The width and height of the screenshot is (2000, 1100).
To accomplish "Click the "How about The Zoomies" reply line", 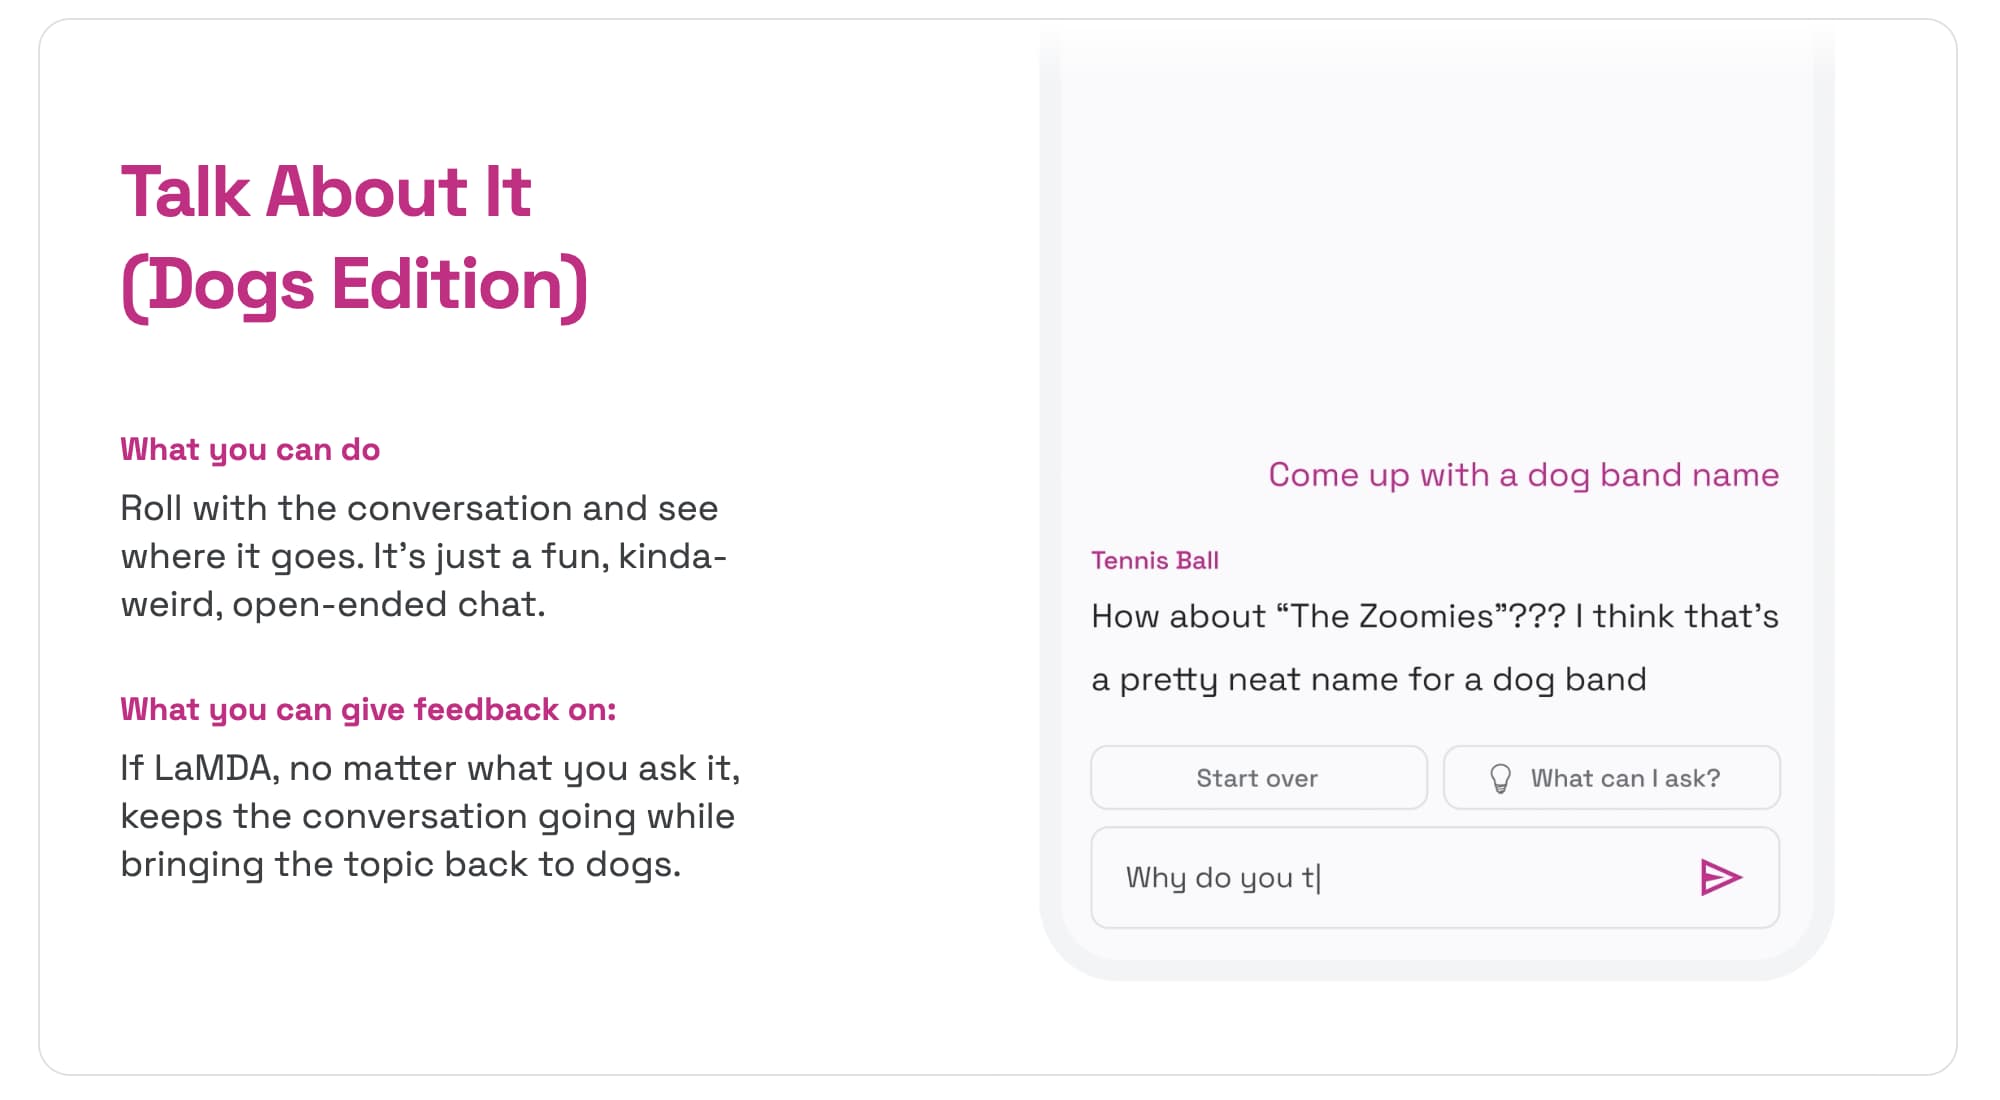I will [x=1434, y=616].
